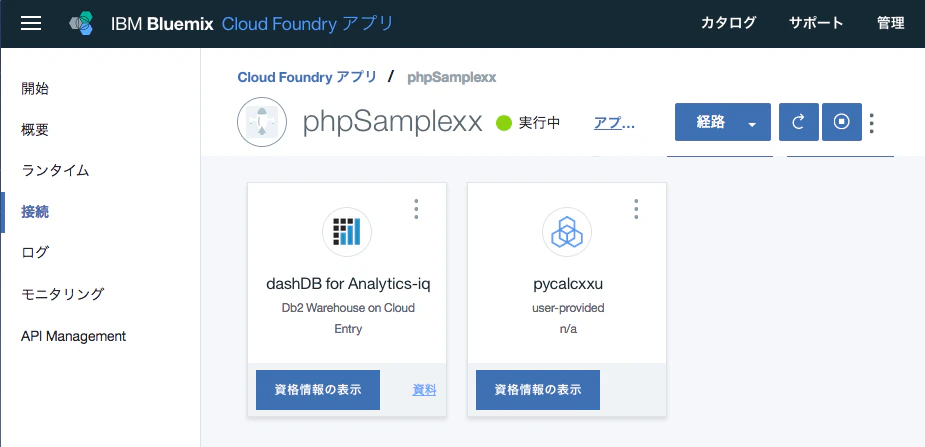Show credentials for pycalcxxu service

tap(538, 390)
